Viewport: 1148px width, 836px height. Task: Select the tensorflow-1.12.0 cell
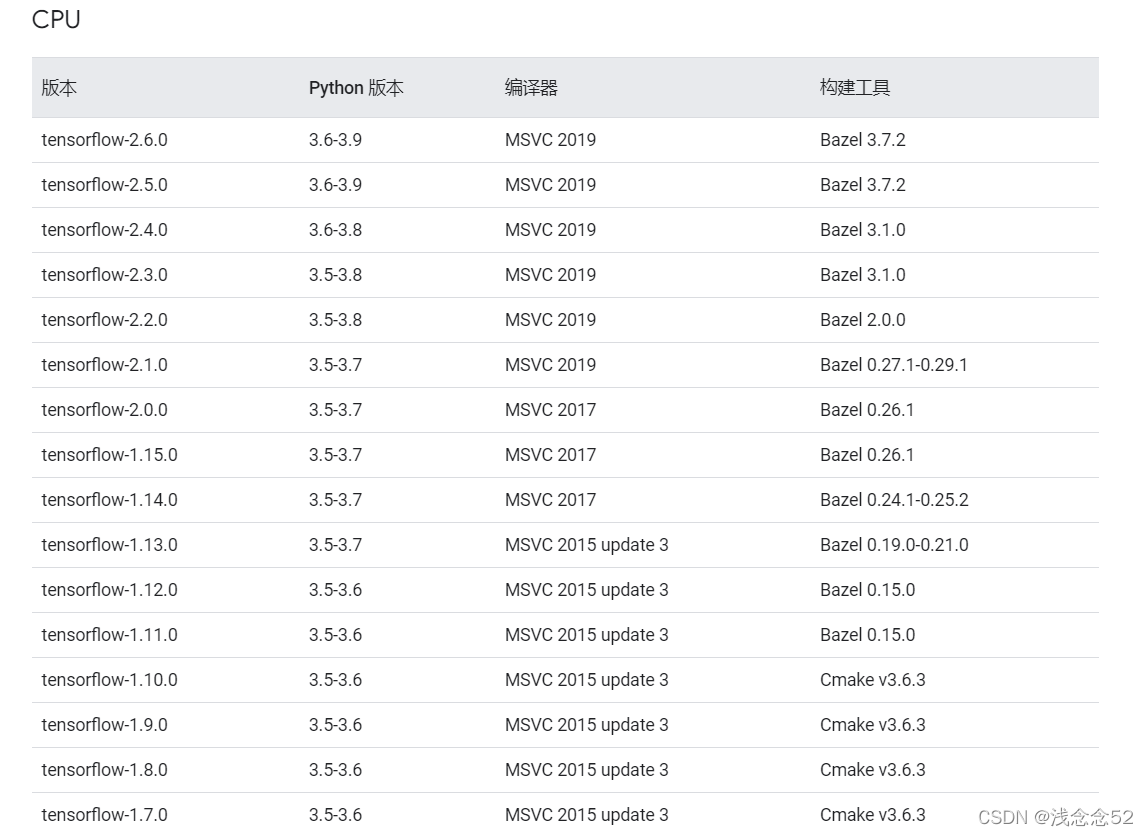point(110,590)
